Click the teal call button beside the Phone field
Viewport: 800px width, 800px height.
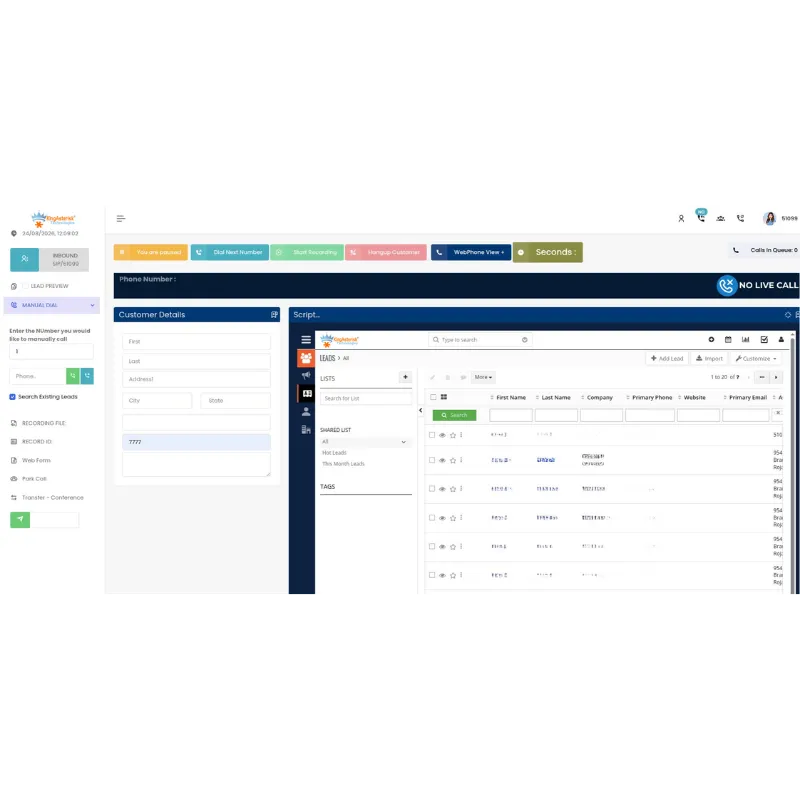click(87, 376)
